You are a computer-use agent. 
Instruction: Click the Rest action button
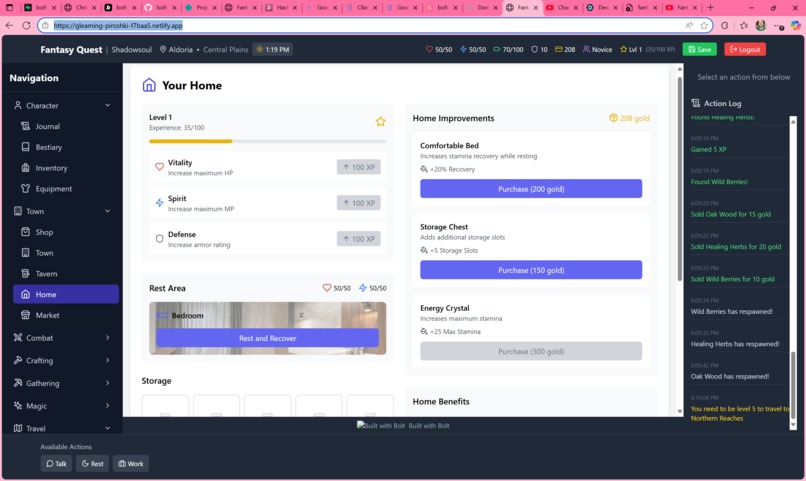tap(93, 464)
